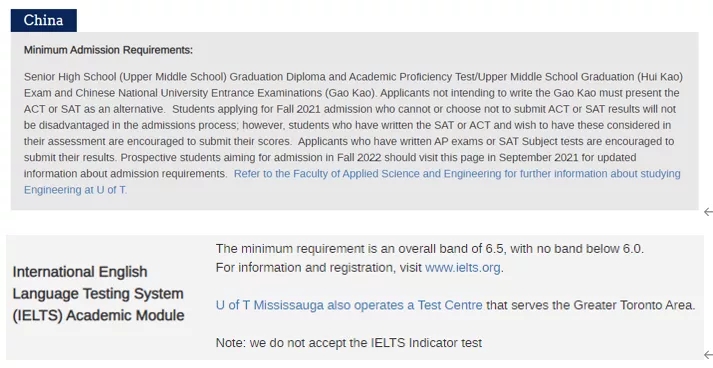Select the China country tab
The image size is (713, 368).
point(44,20)
